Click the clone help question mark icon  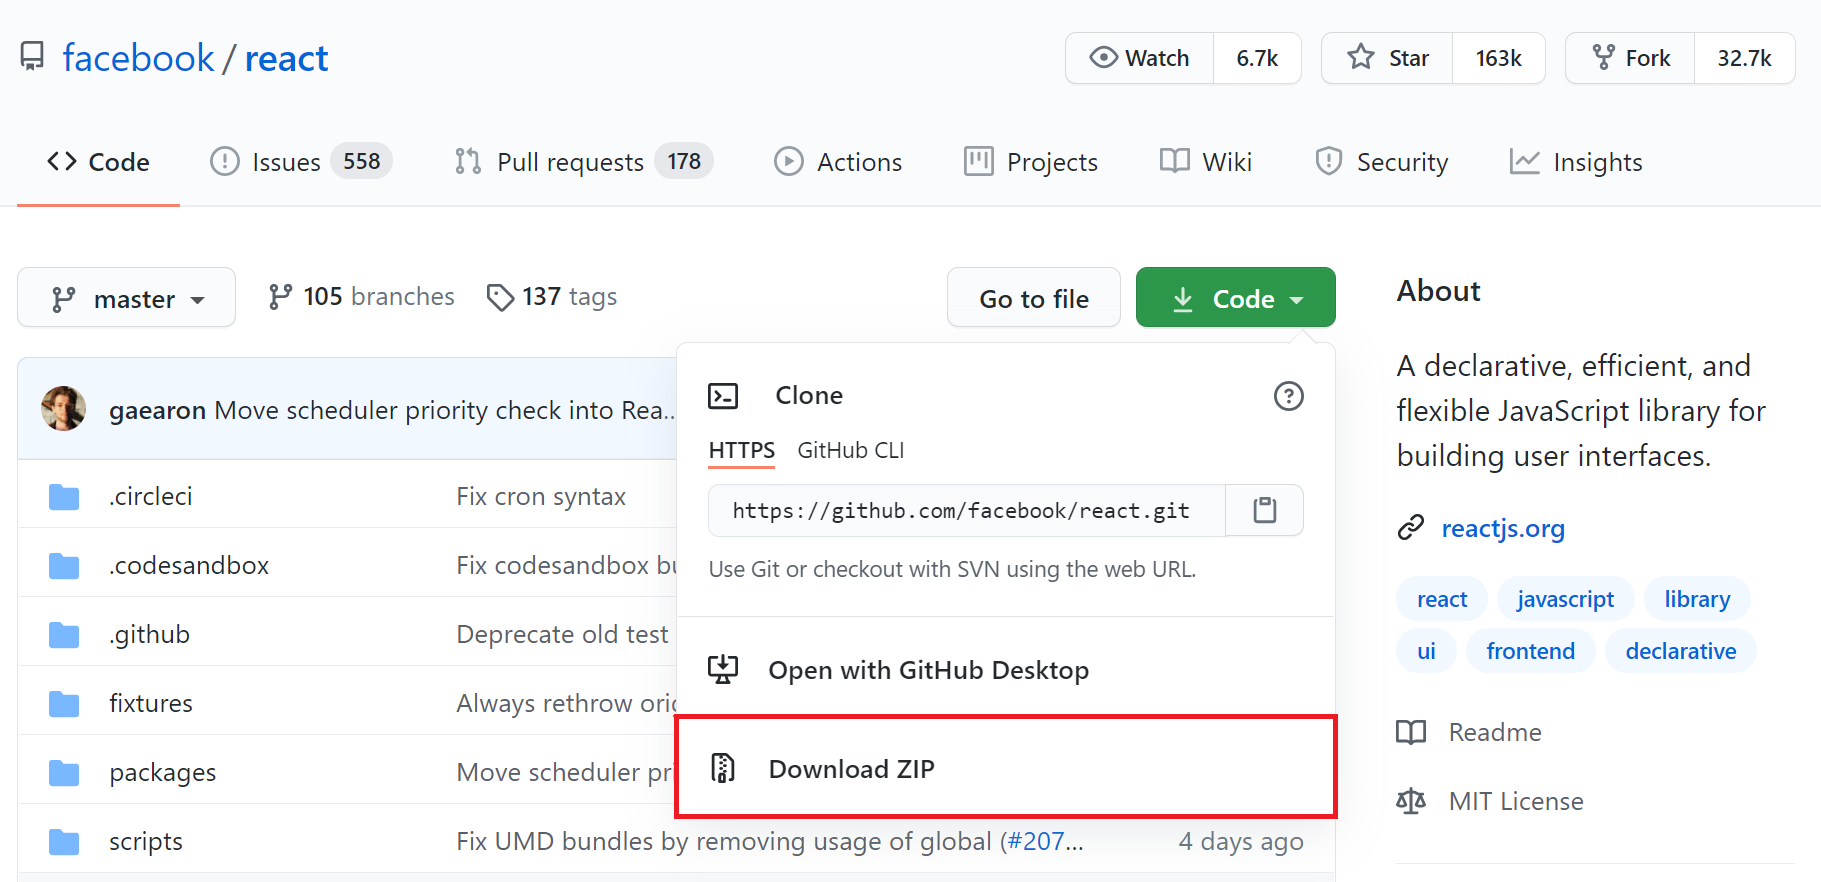[1288, 396]
